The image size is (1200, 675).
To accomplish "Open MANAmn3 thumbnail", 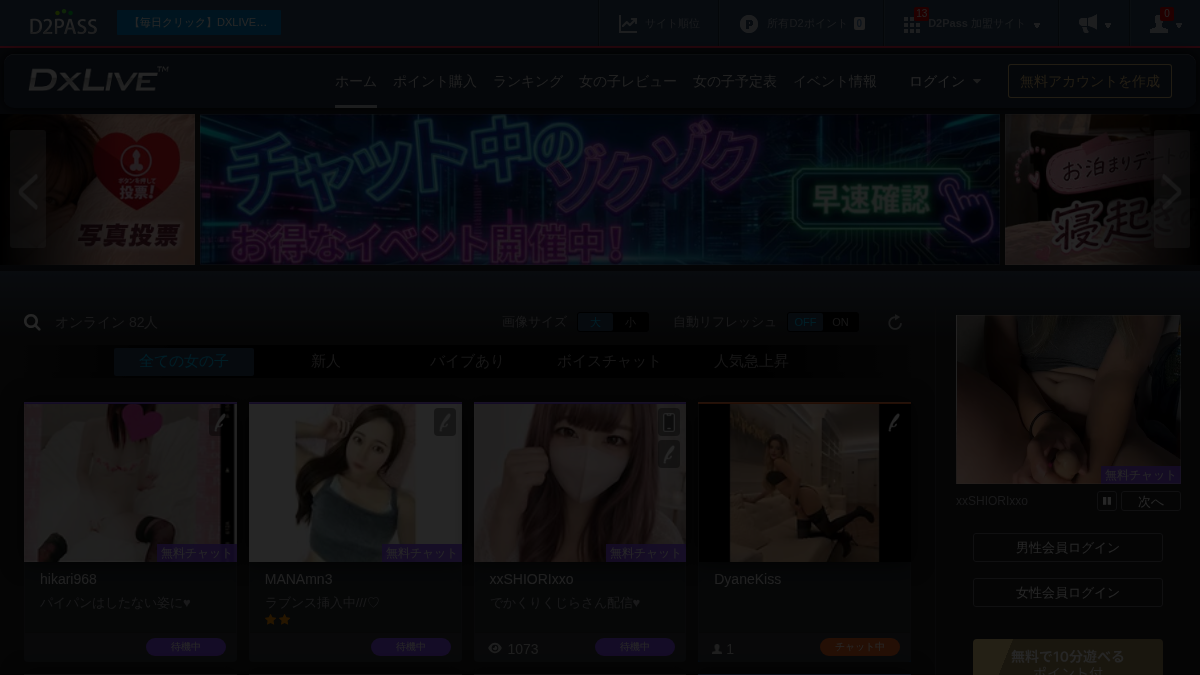I will tap(355, 482).
